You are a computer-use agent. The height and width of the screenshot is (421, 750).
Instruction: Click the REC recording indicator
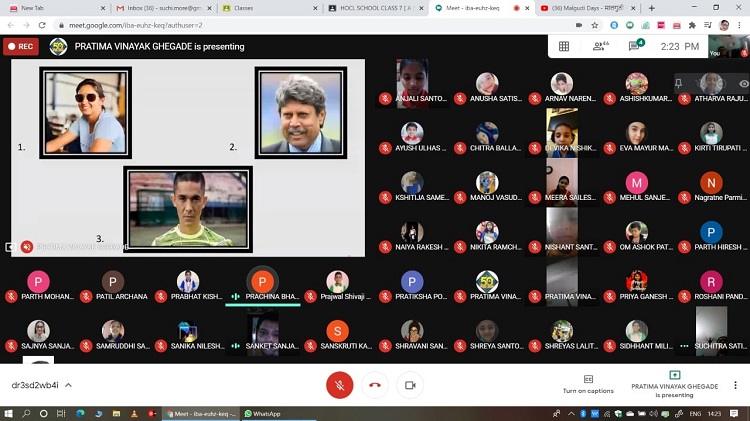[x=21, y=46]
